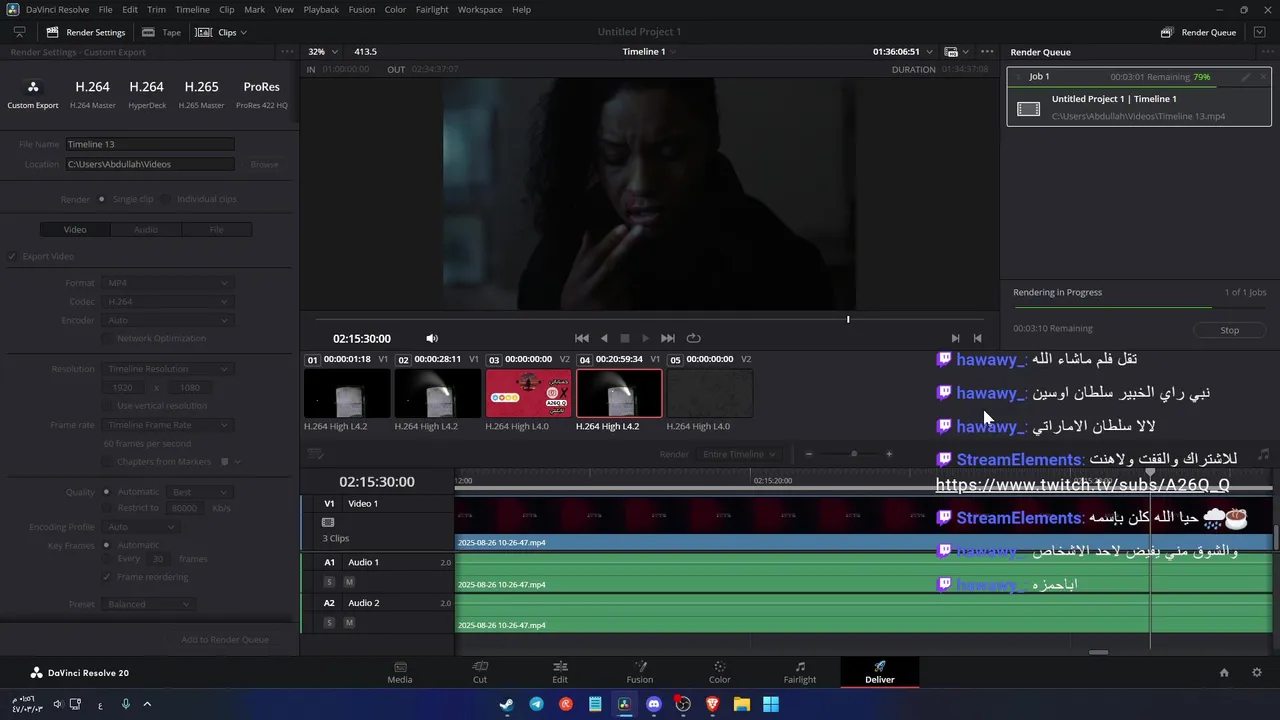Solo the Audio 2 track
Image resolution: width=1280 pixels, height=720 pixels.
pos(329,623)
